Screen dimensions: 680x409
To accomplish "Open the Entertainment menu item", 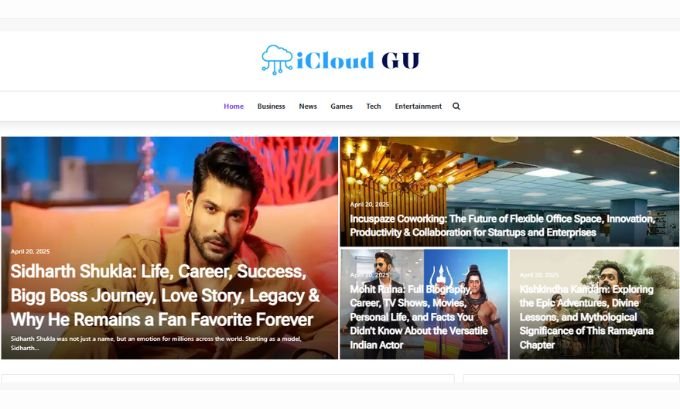I will point(418,106).
